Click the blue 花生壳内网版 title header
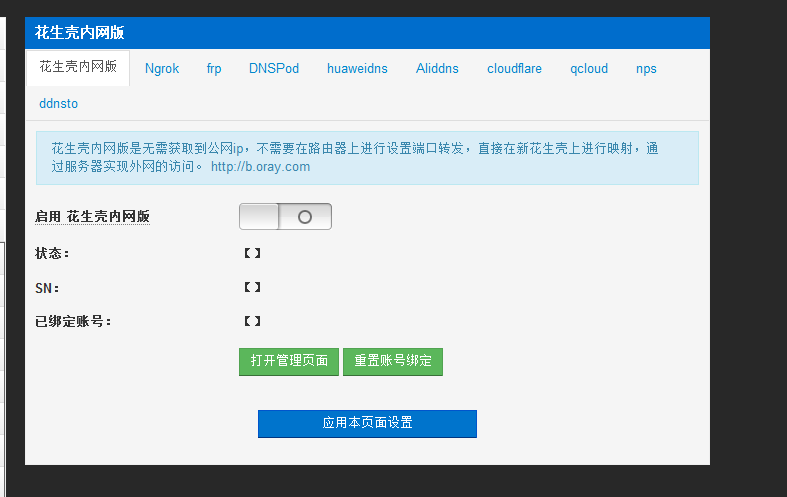Screen dimensions: 787x497 point(367,33)
